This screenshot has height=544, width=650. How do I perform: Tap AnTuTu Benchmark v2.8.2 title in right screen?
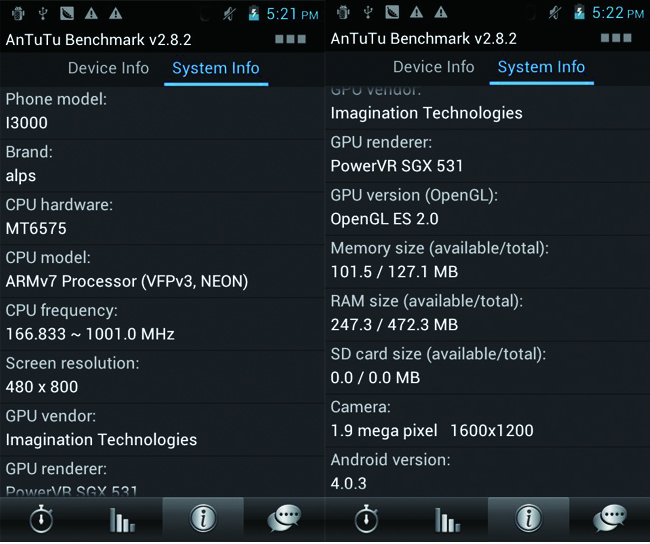click(x=424, y=39)
